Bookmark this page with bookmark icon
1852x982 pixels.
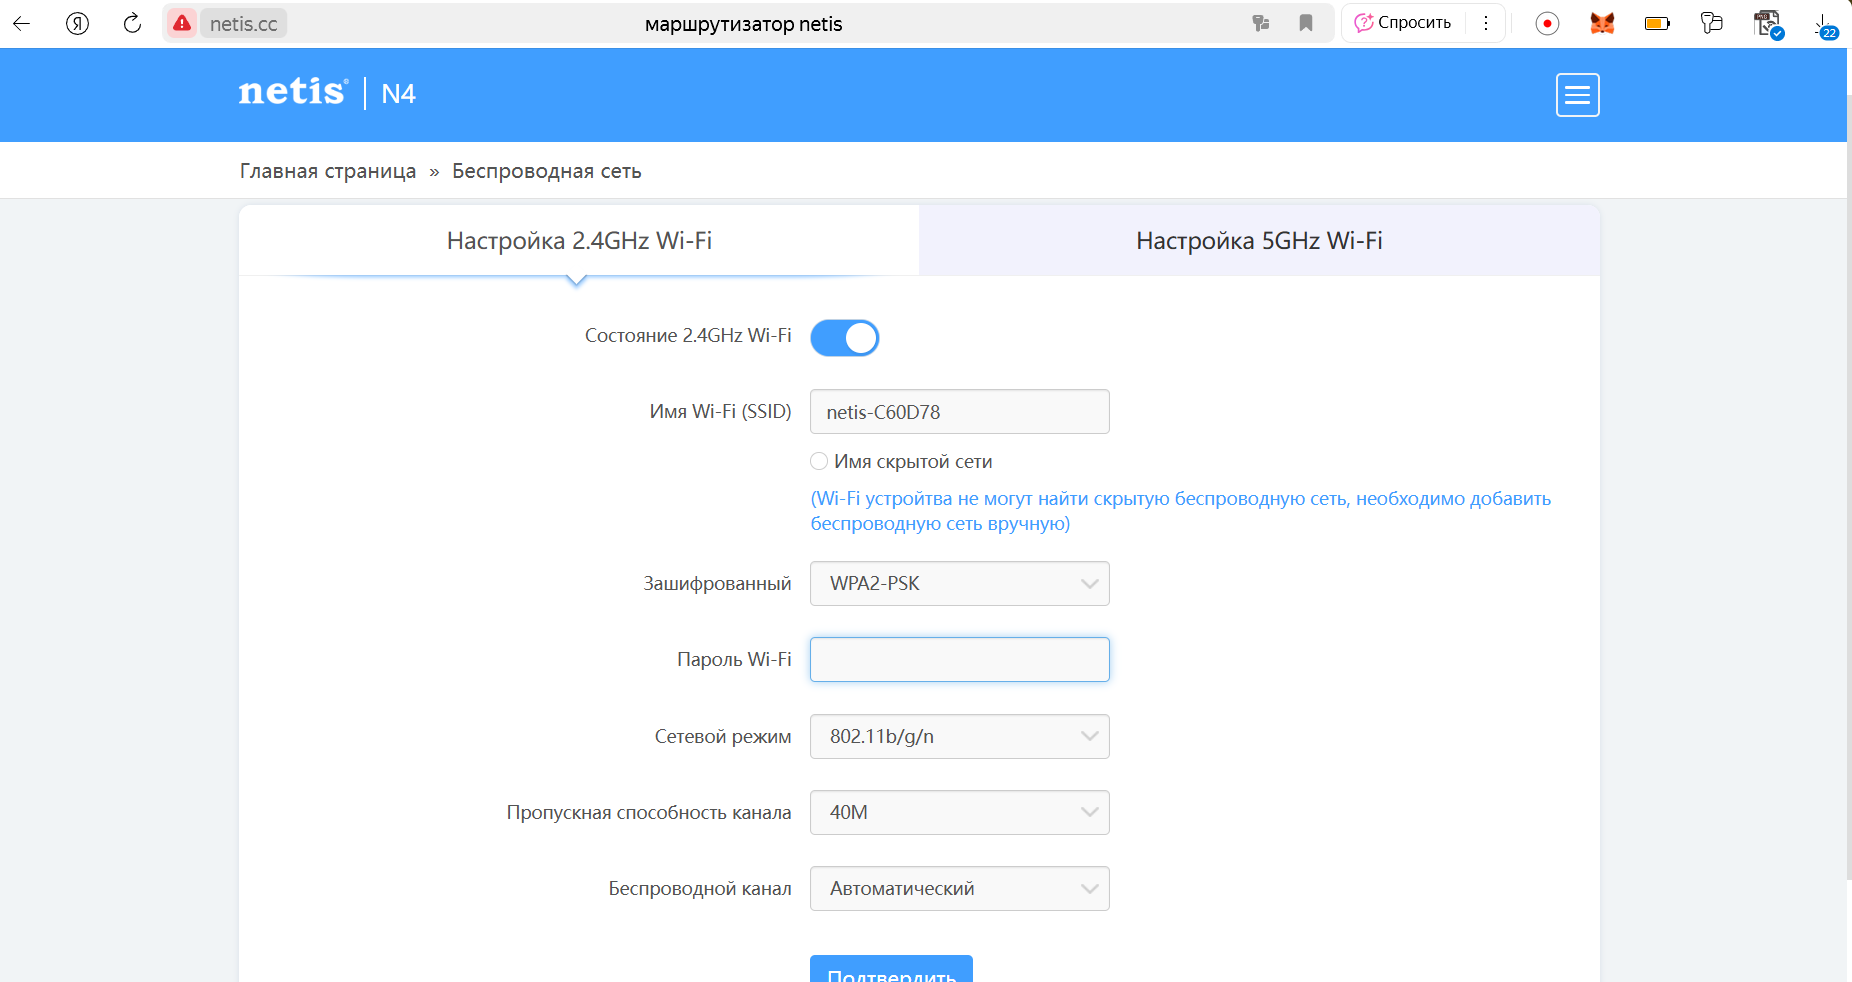click(1306, 23)
